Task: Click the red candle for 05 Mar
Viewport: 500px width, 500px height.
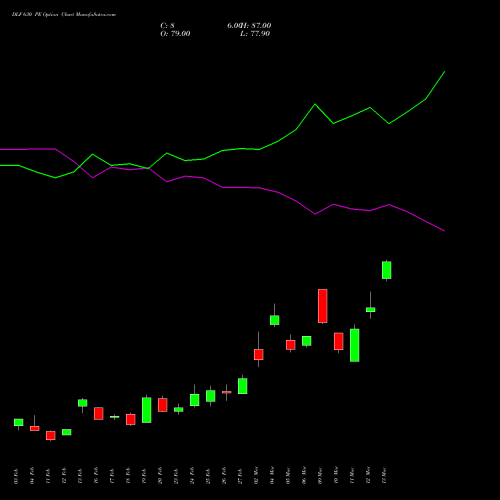Action: pyautogui.click(x=291, y=345)
